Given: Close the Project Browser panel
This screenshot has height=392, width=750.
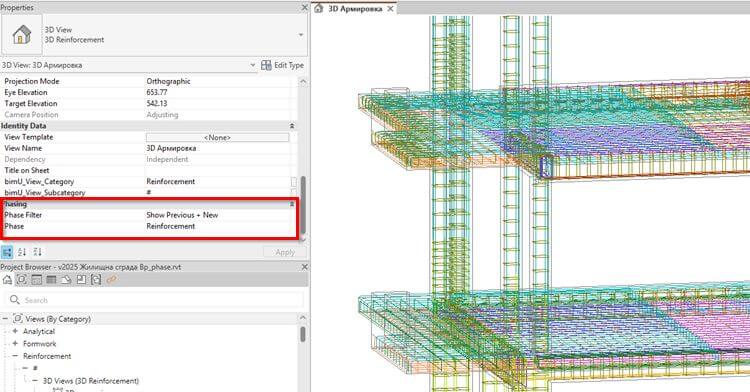Looking at the screenshot, I should click(304, 267).
